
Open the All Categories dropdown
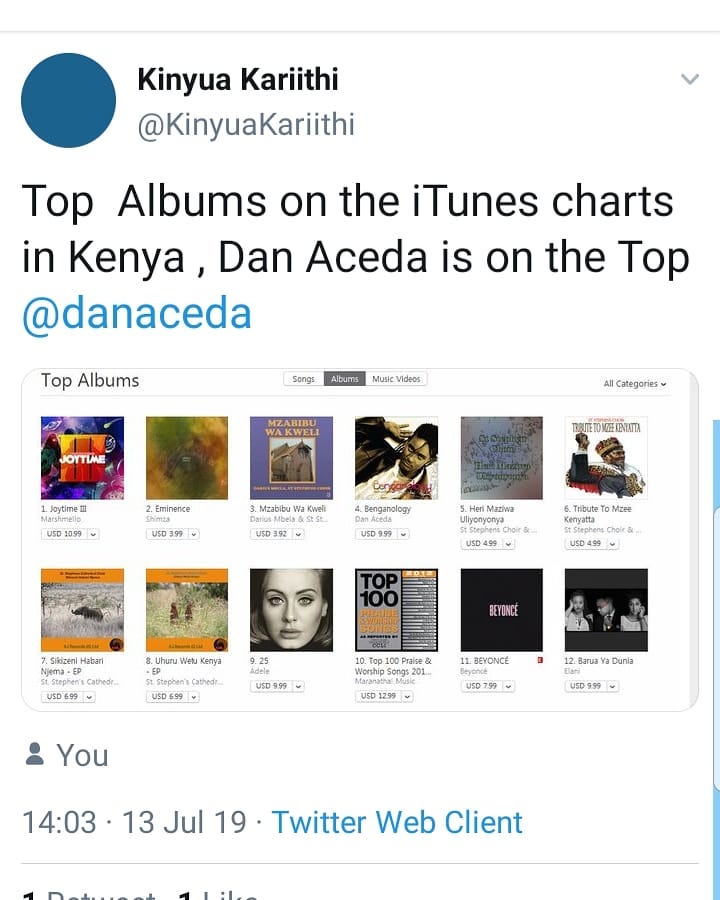click(635, 384)
